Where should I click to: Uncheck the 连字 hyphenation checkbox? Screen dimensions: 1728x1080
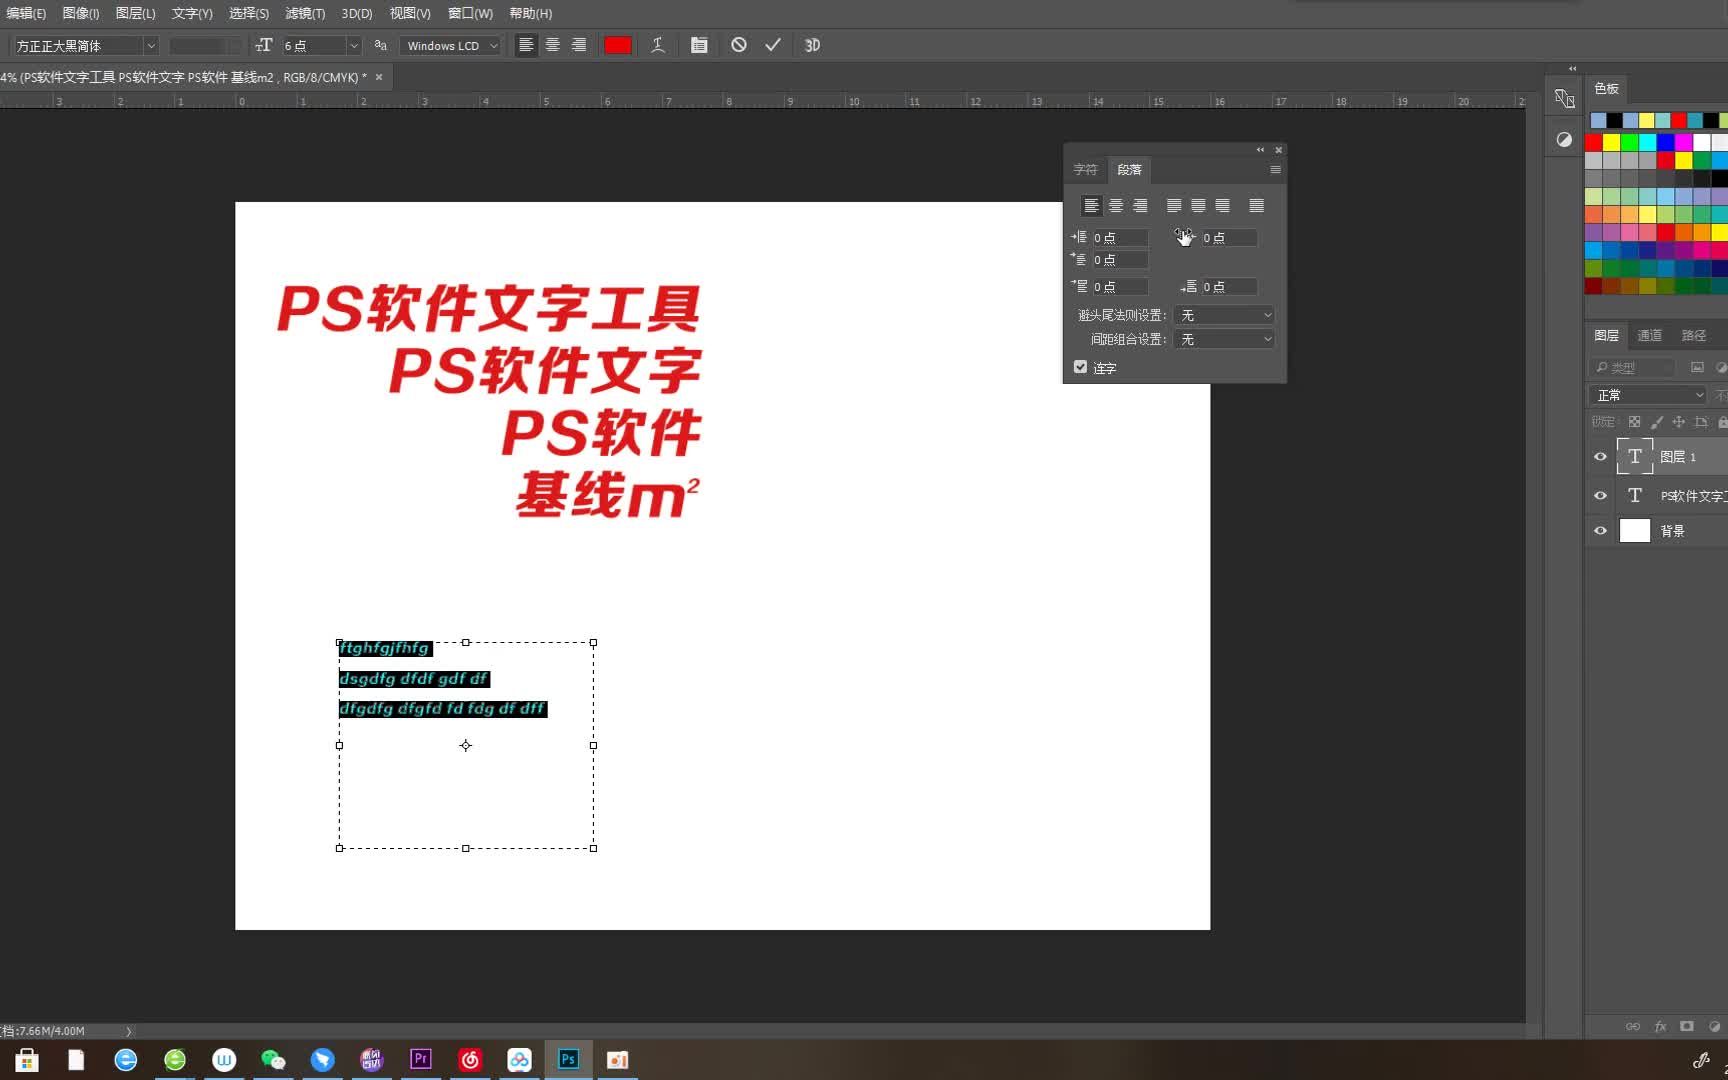click(x=1079, y=367)
